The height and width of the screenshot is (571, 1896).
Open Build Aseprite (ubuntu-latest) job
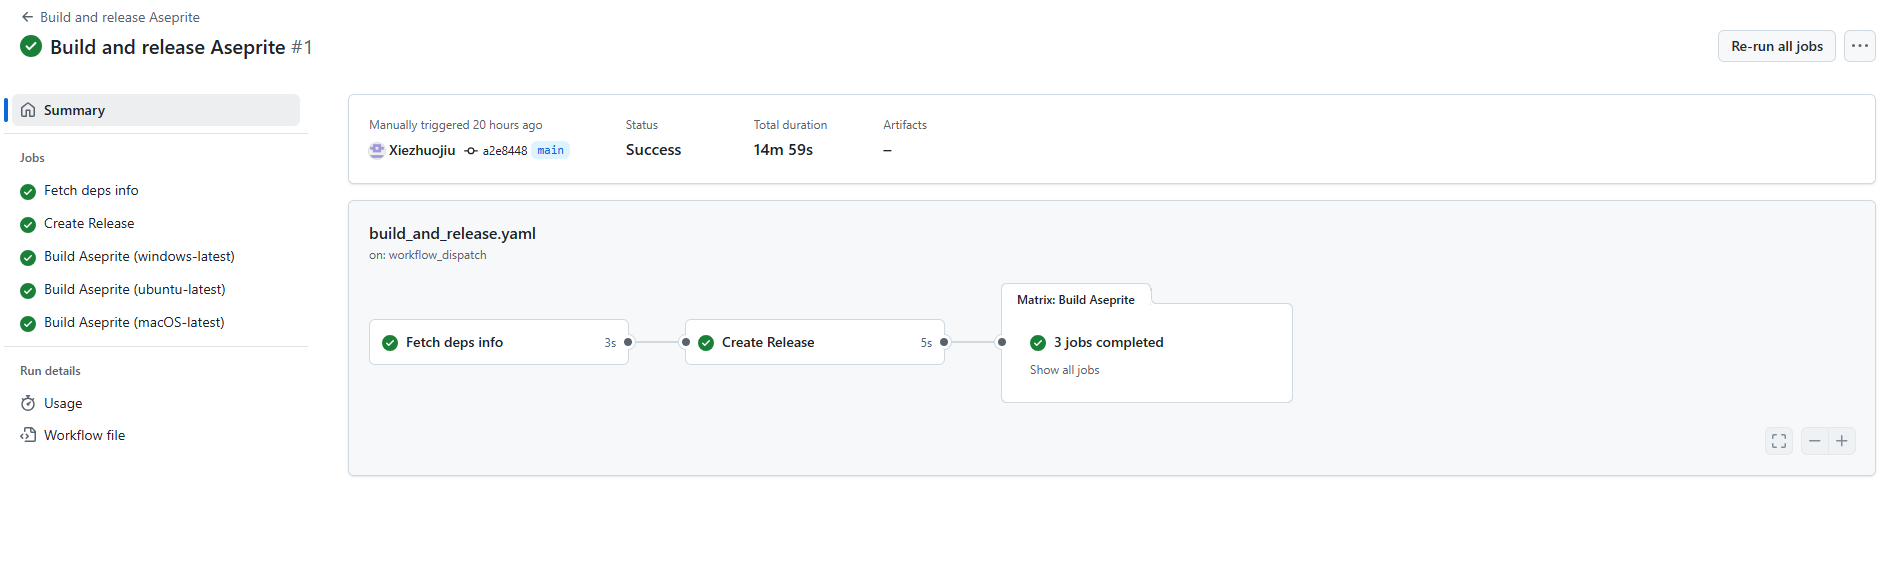pyautogui.click(x=135, y=289)
